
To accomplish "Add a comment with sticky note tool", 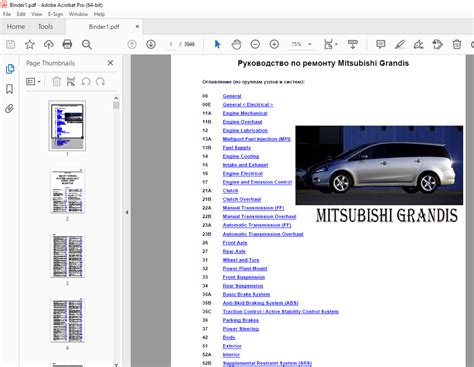I will click(x=381, y=44).
